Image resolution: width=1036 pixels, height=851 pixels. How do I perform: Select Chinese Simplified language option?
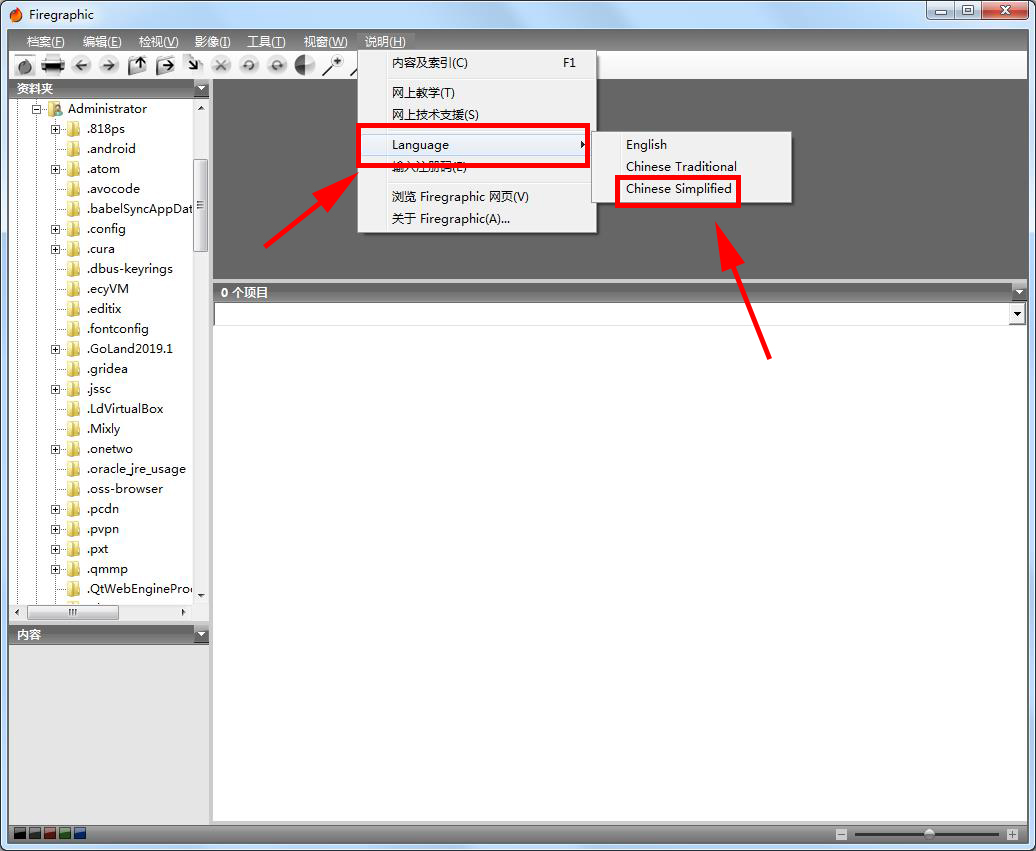(691, 189)
